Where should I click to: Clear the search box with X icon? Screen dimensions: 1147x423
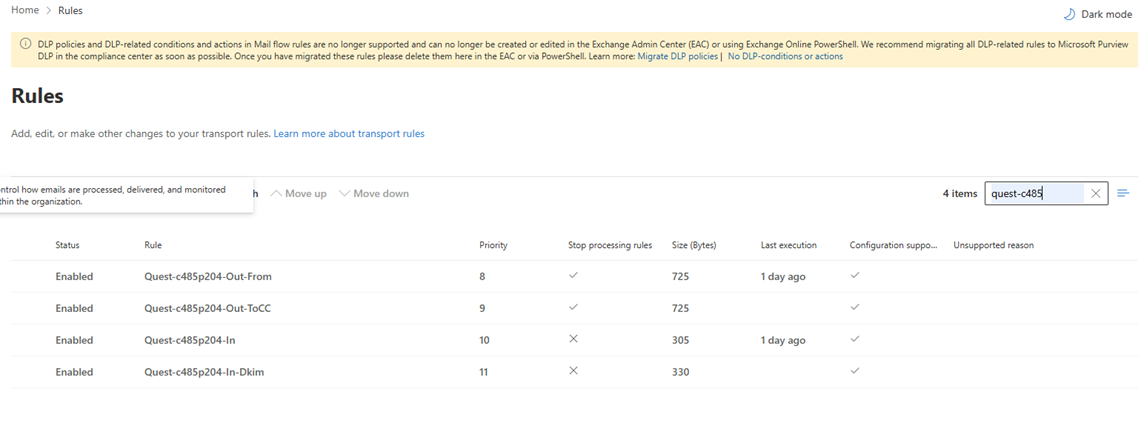coord(1096,194)
